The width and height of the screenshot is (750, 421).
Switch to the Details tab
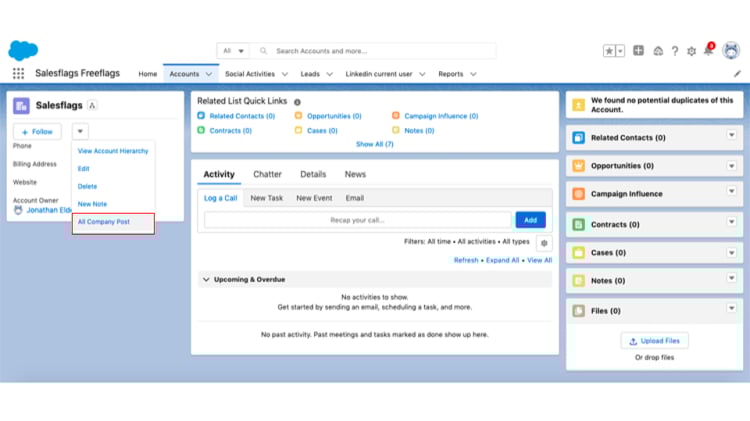pos(313,174)
